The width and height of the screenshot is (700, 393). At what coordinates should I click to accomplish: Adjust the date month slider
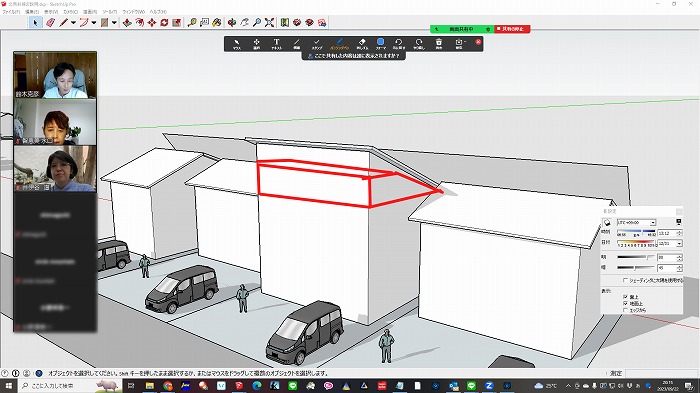click(636, 242)
